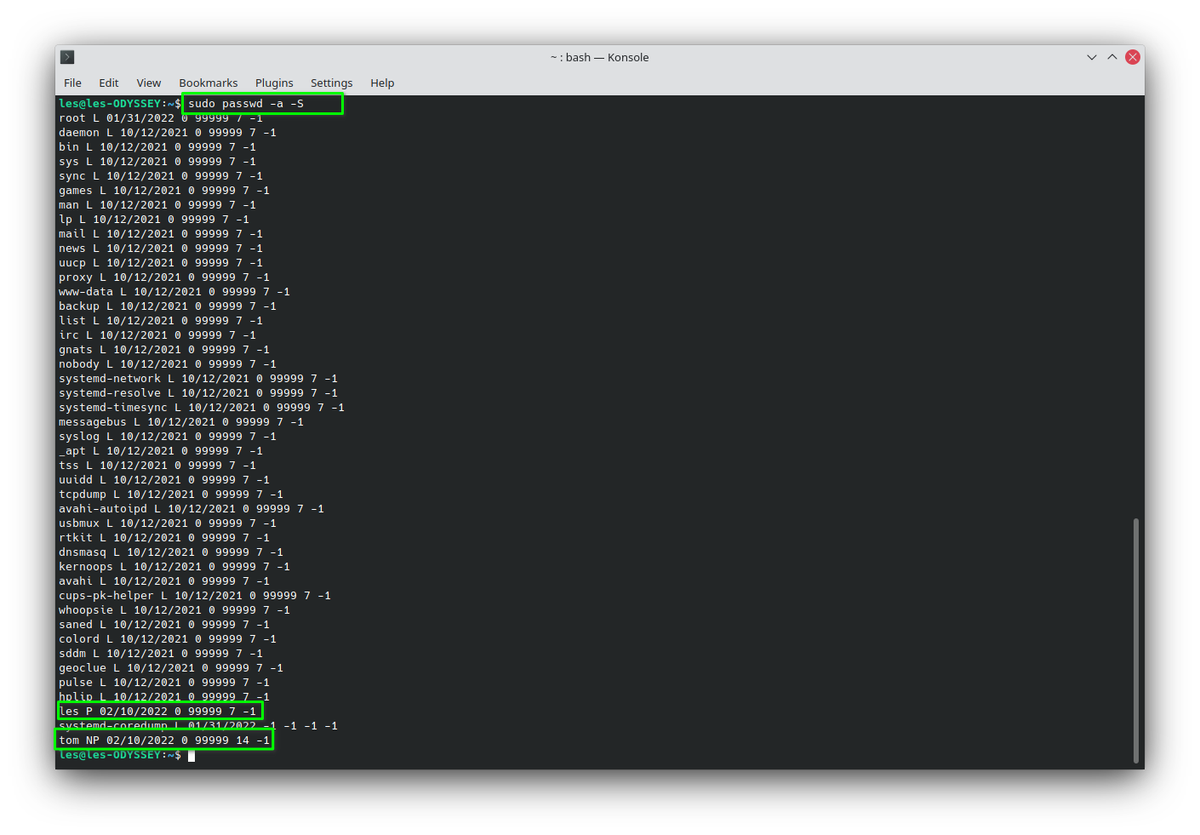Shade the window using the down chevron icon
The width and height of the screenshot is (1200, 835).
(x=1092, y=57)
